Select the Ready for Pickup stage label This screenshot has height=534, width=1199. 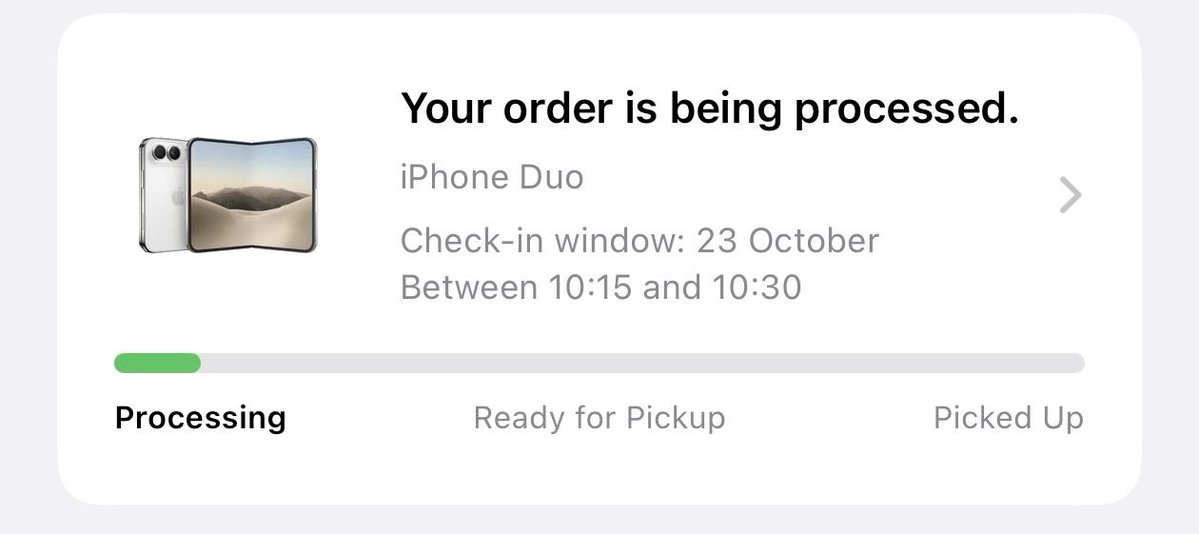coord(600,418)
